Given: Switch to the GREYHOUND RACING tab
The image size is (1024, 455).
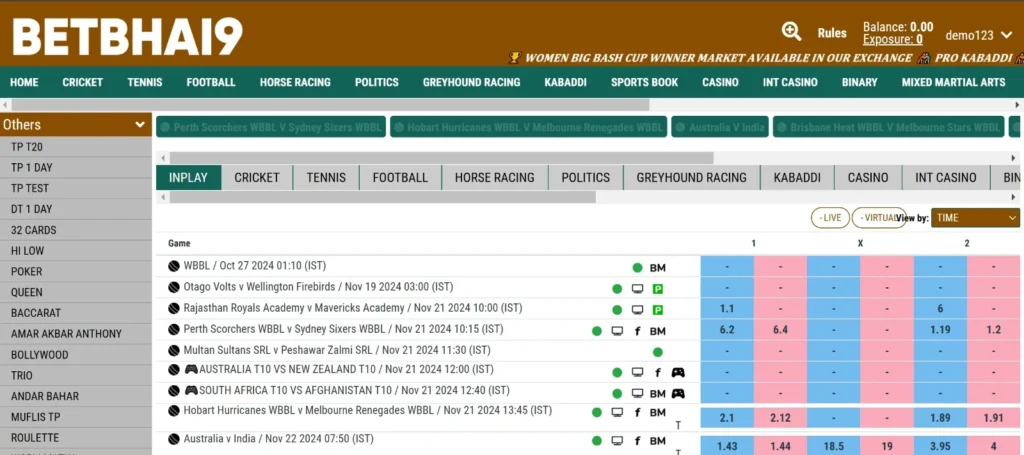Looking at the screenshot, I should (692, 178).
